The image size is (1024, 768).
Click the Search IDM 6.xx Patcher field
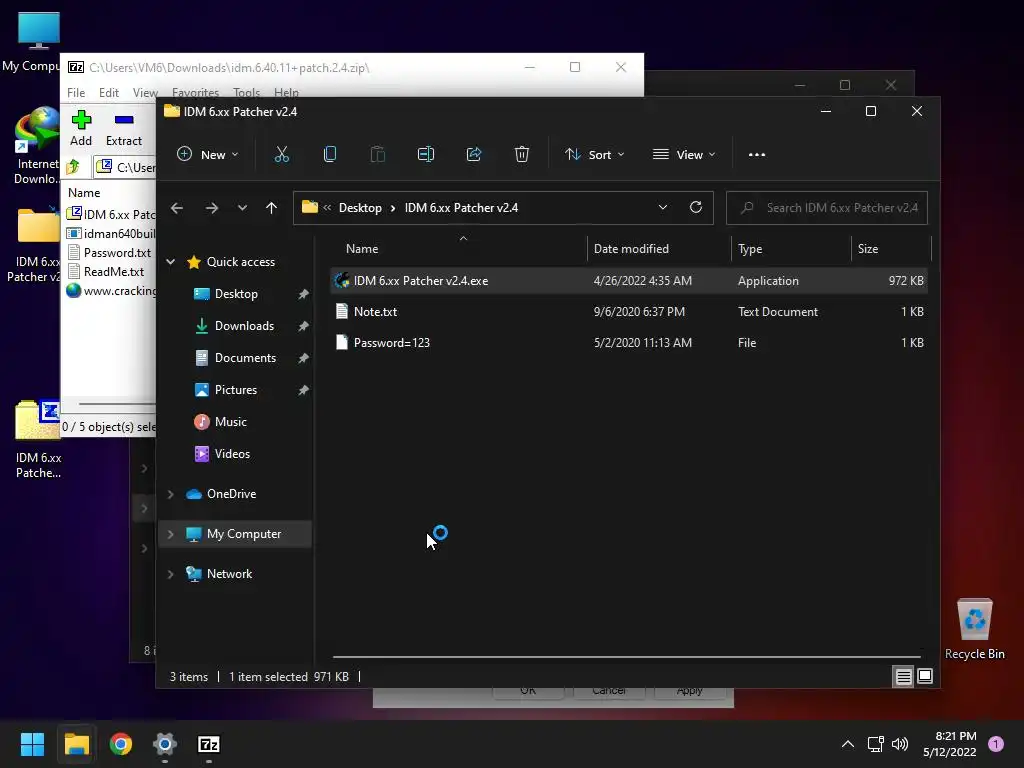point(827,208)
